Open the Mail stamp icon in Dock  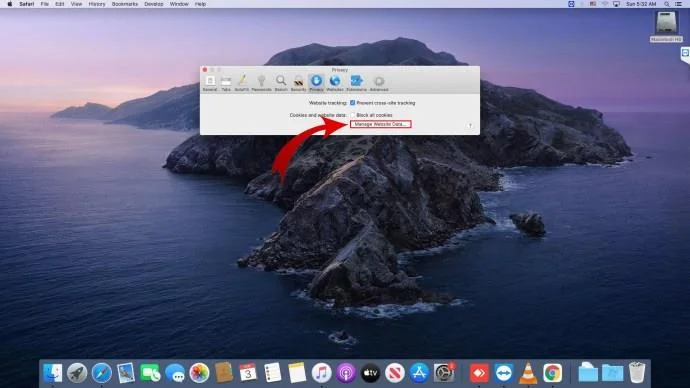[x=126, y=373]
